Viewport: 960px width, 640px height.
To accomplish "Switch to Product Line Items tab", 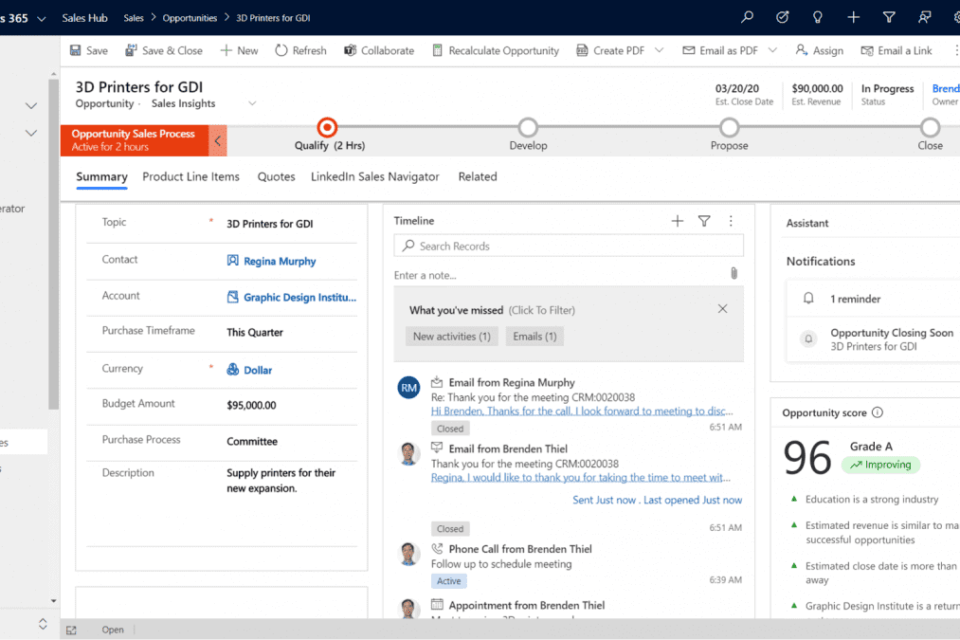I will (x=191, y=177).
